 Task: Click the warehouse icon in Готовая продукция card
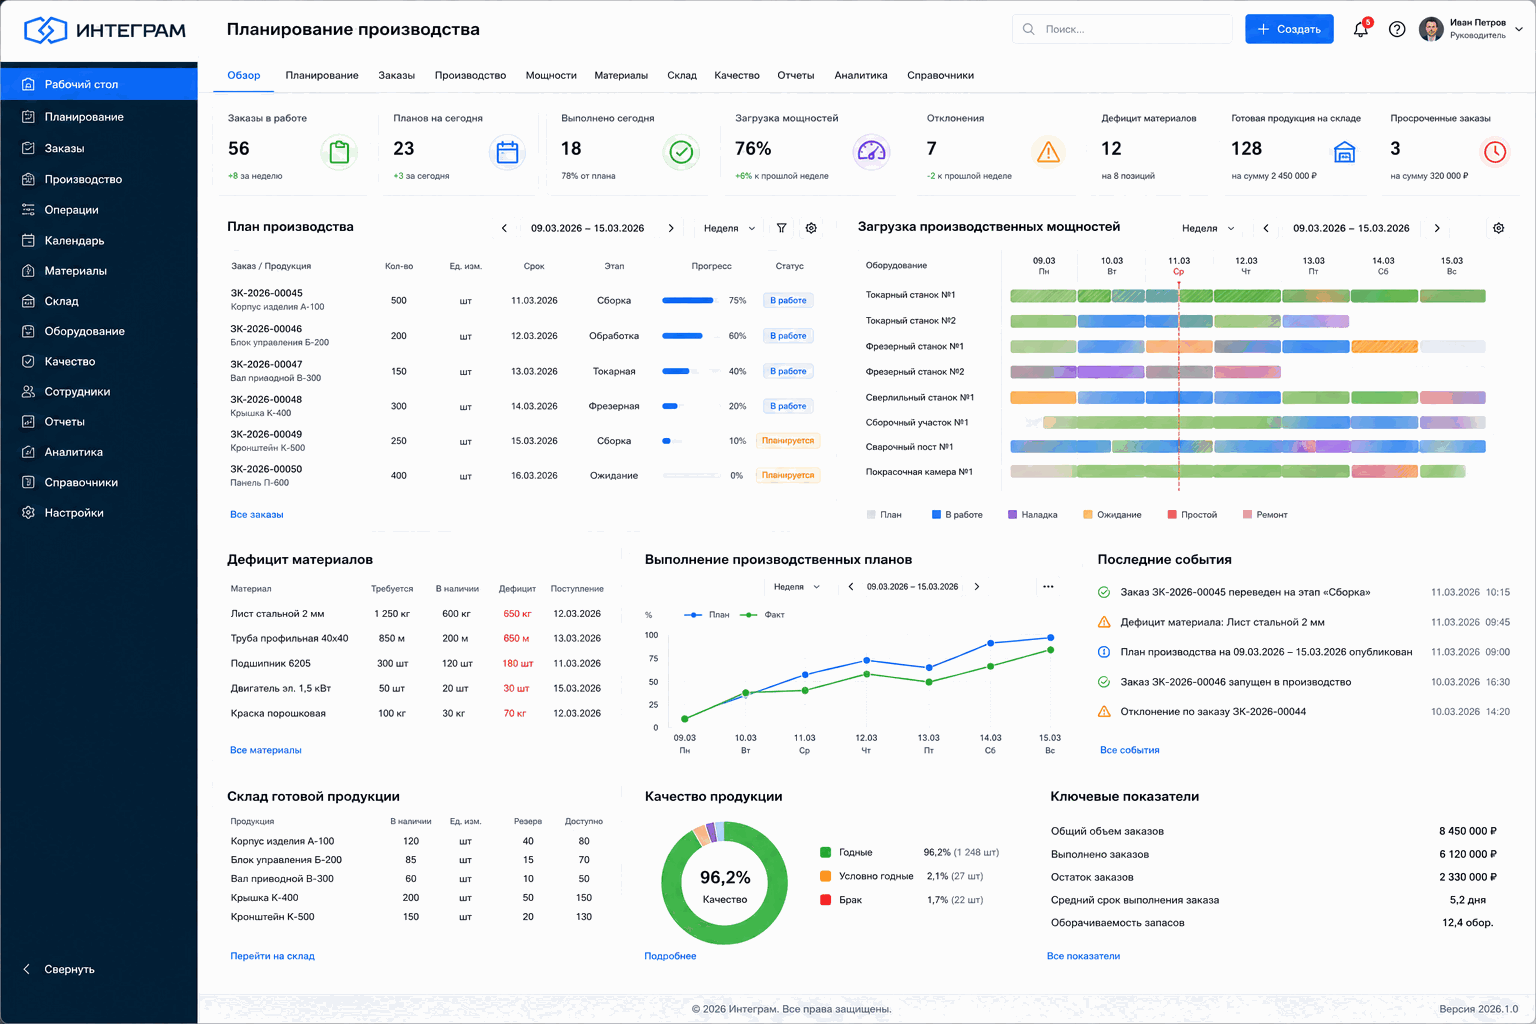pos(1345,152)
